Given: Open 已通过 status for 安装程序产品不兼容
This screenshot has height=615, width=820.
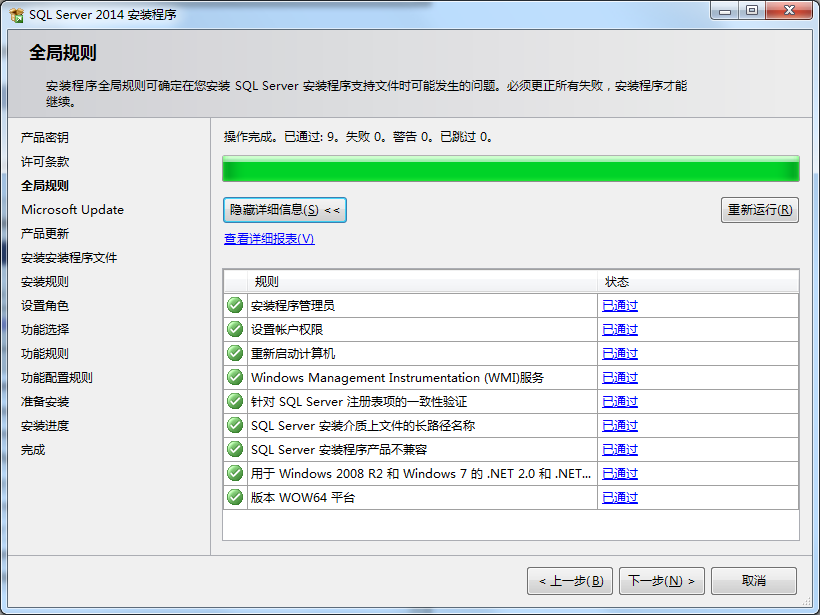Looking at the screenshot, I should click(620, 450).
